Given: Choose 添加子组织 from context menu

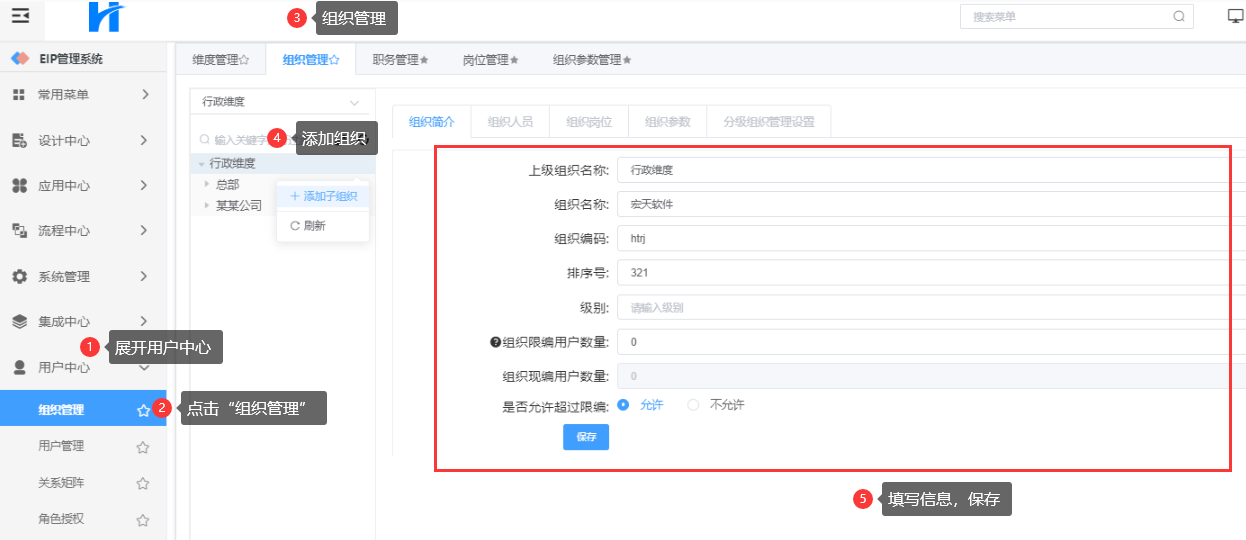Looking at the screenshot, I should click(x=323, y=197).
